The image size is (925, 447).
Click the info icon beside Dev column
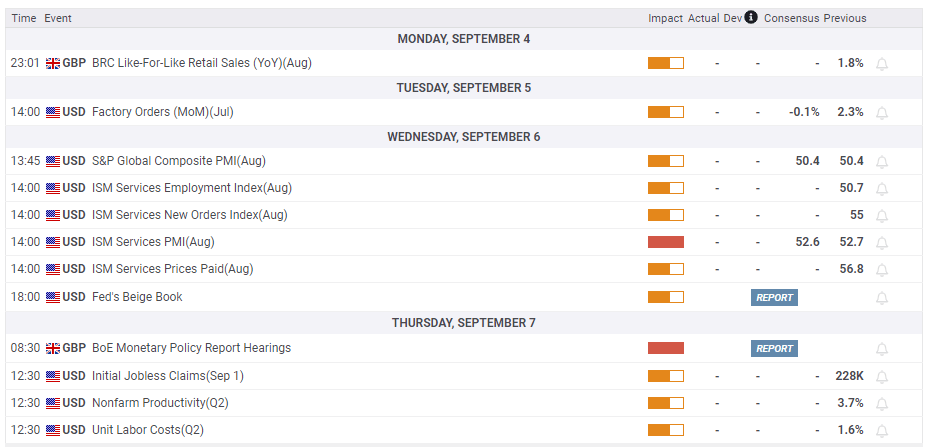tap(751, 18)
